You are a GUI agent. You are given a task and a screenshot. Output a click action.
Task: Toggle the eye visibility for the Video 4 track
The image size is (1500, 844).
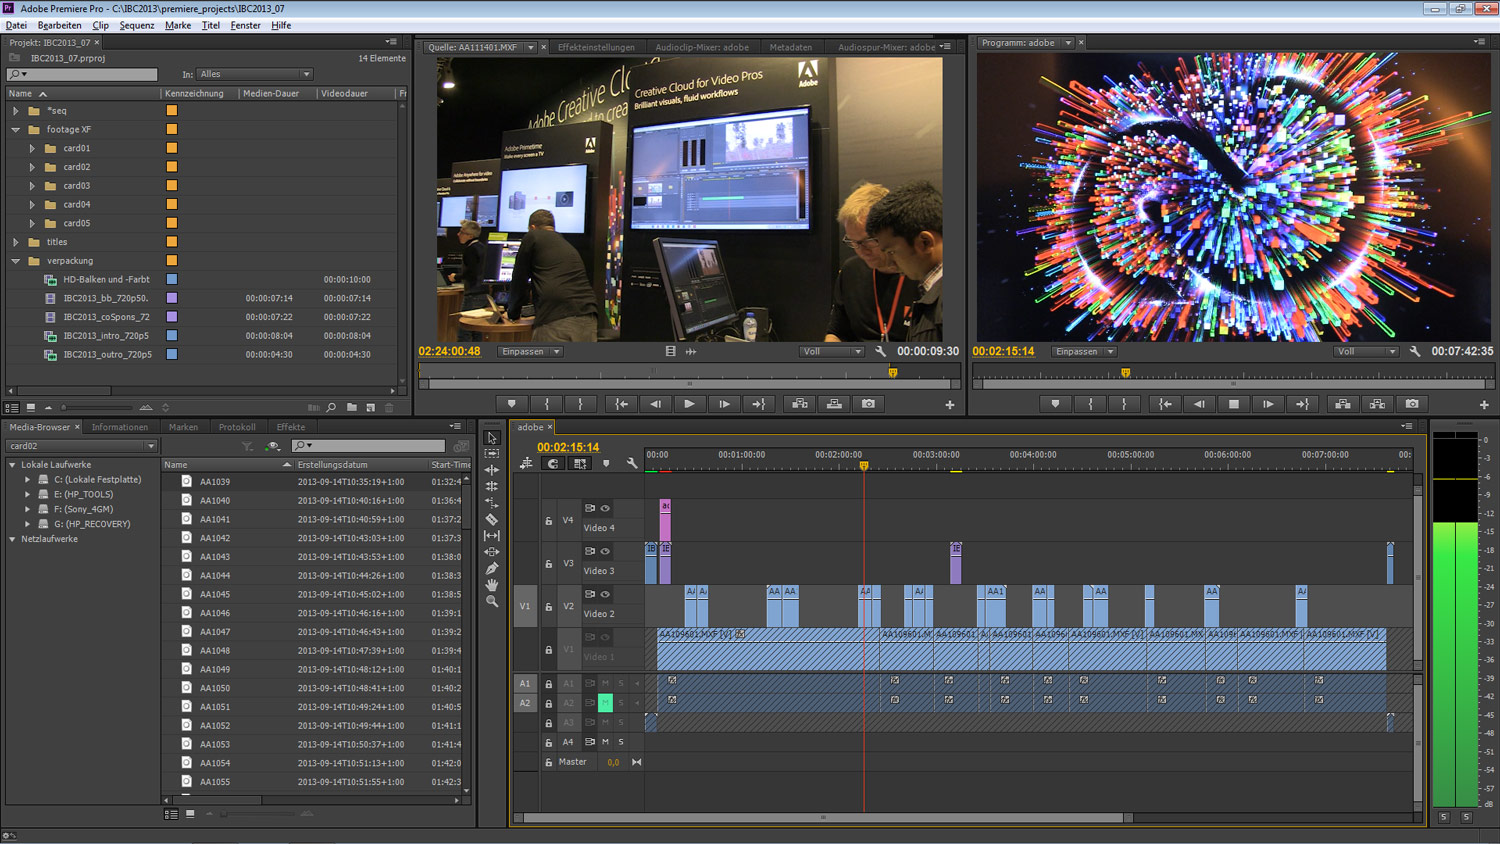point(605,508)
